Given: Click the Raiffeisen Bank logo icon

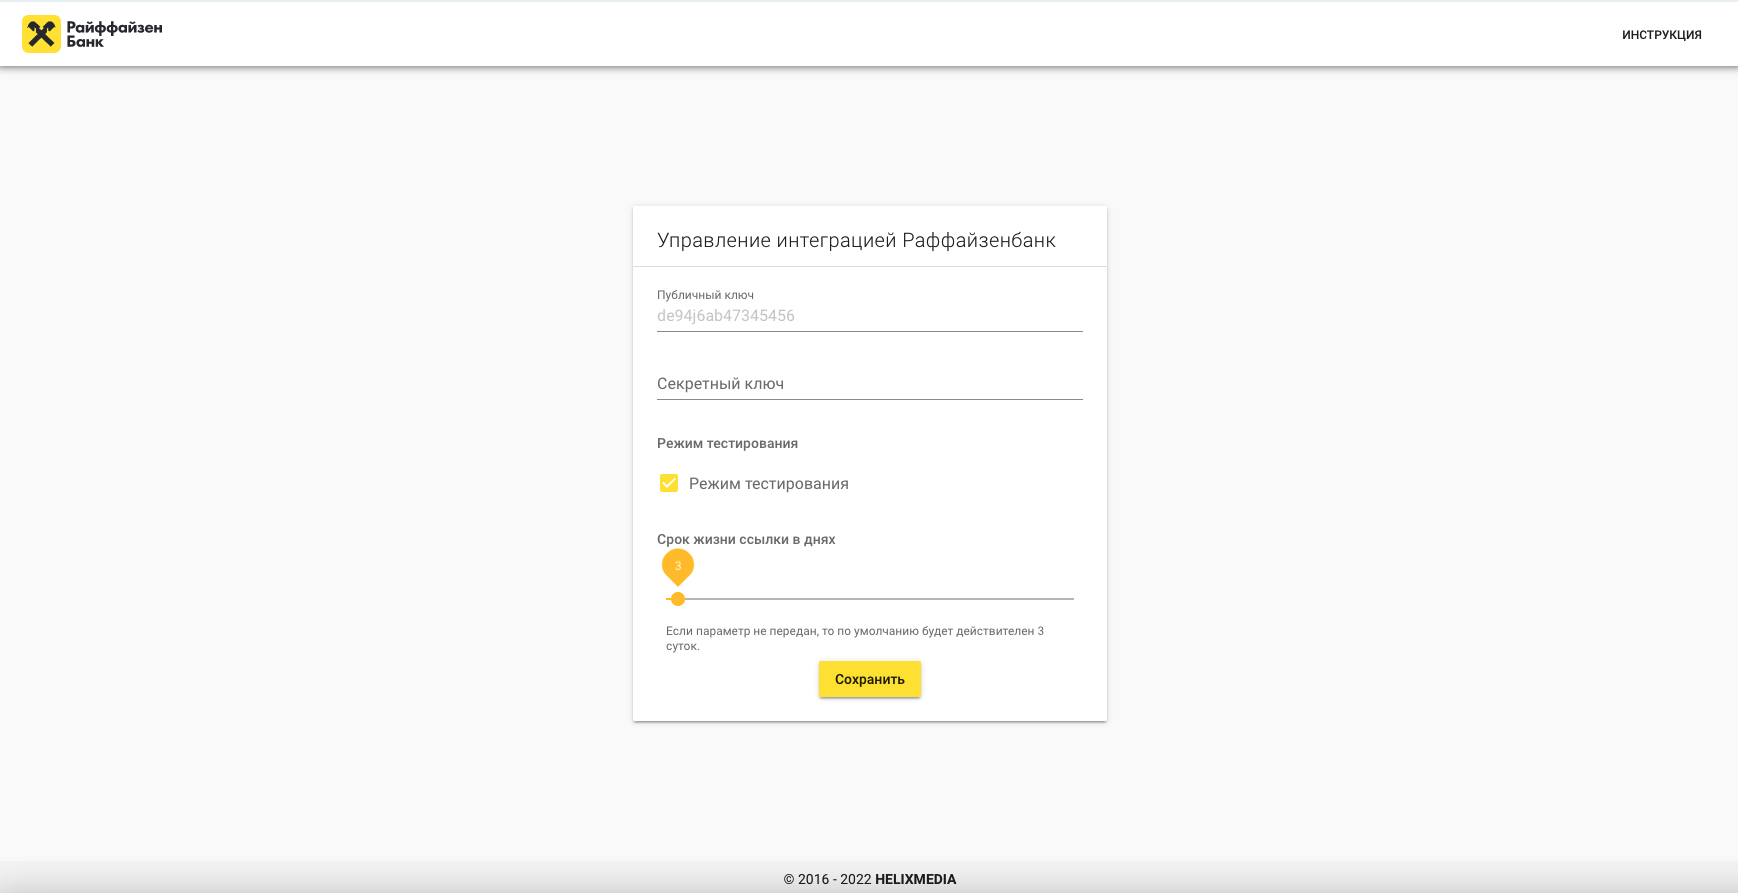Looking at the screenshot, I should click(41, 34).
